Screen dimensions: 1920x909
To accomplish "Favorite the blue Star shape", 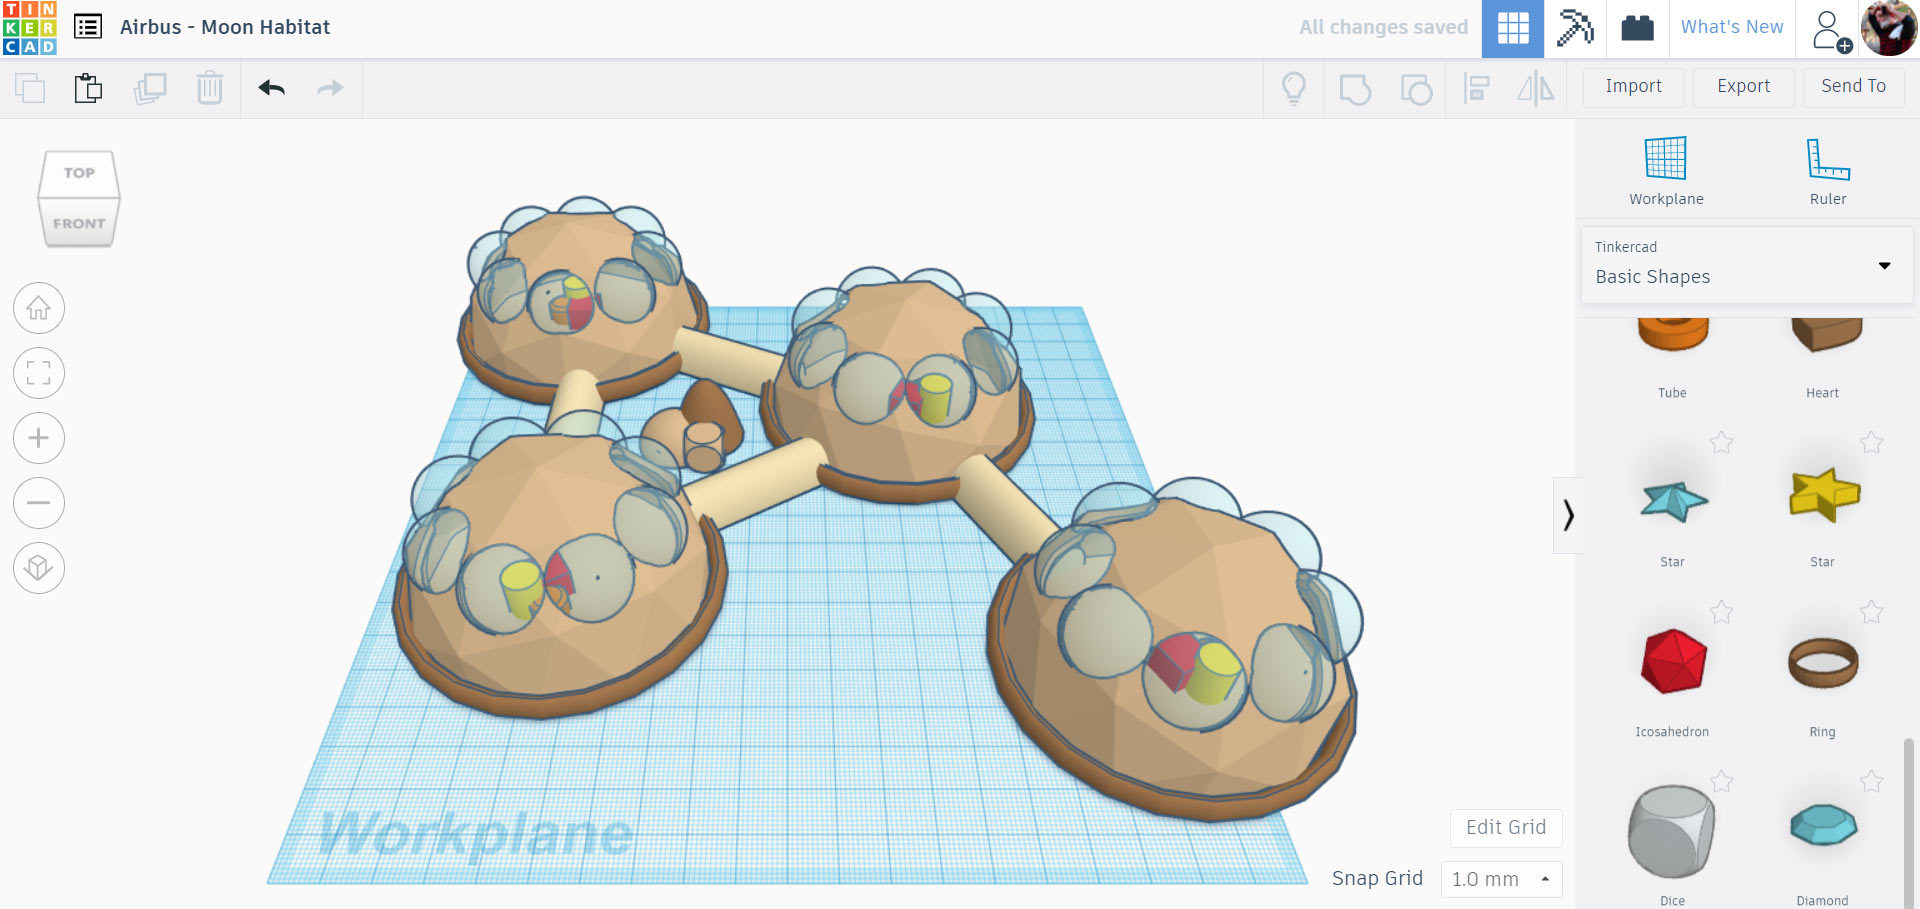I will [x=1721, y=442].
